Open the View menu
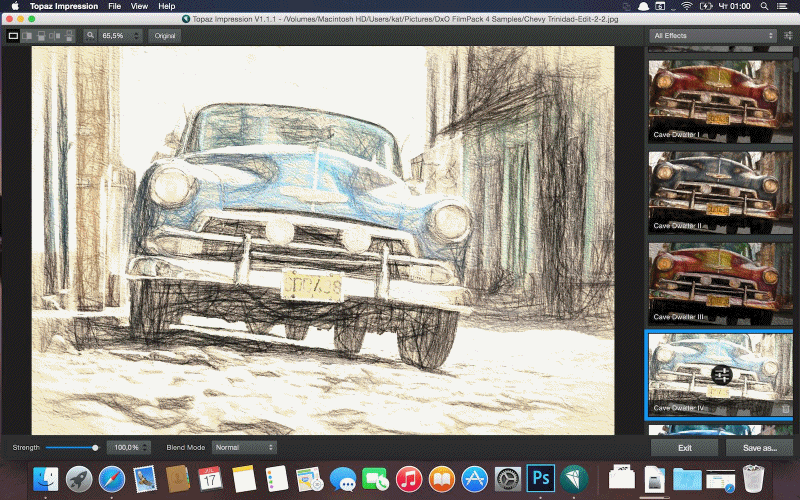Screen dimensions: 800x500 coord(140,6)
